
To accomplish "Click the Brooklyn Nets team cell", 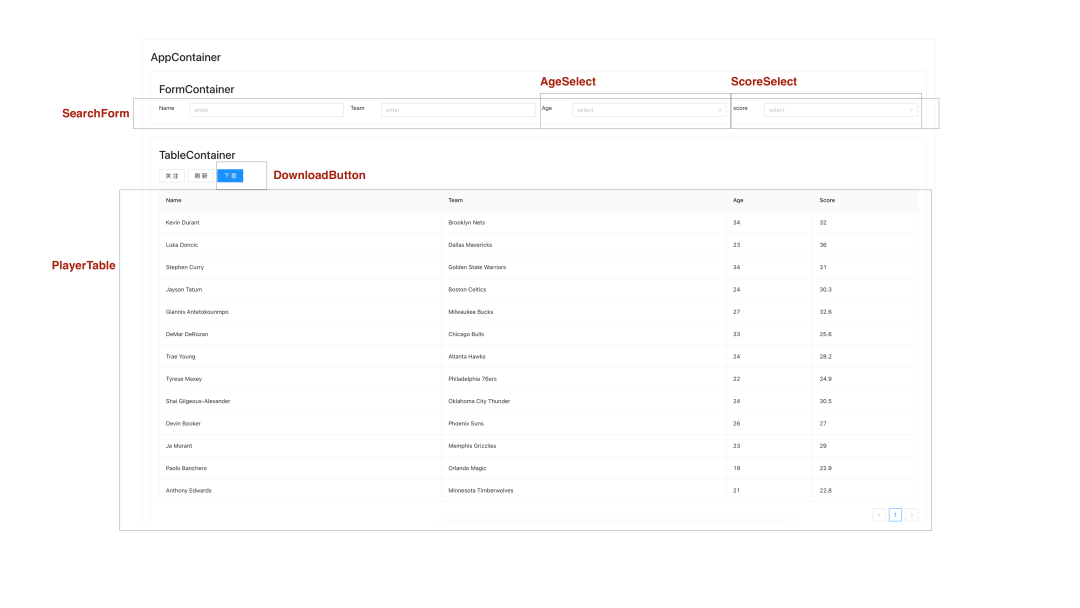I will [584, 222].
